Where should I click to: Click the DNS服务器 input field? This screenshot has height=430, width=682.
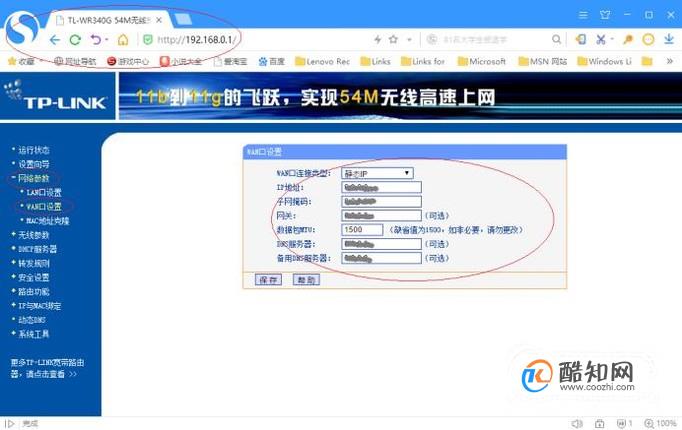pyautogui.click(x=381, y=244)
